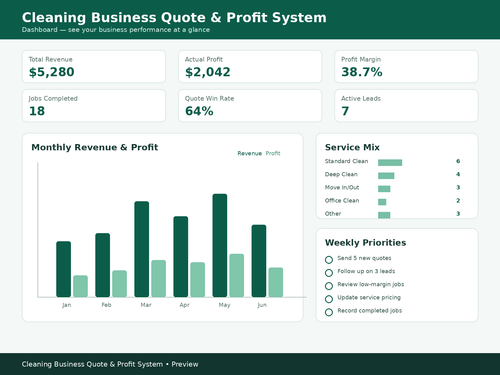Select the March revenue bar
The height and width of the screenshot is (375, 500).
tap(142, 249)
